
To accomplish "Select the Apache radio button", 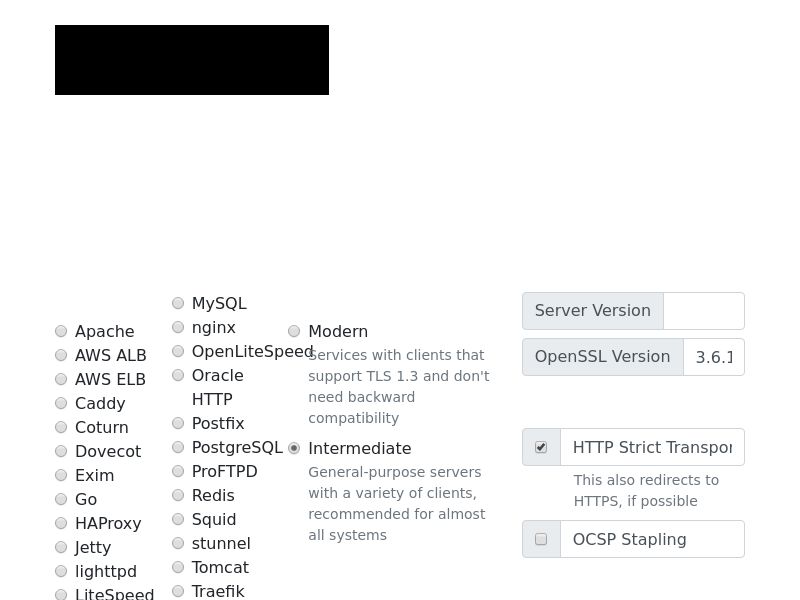I will 61,332.
